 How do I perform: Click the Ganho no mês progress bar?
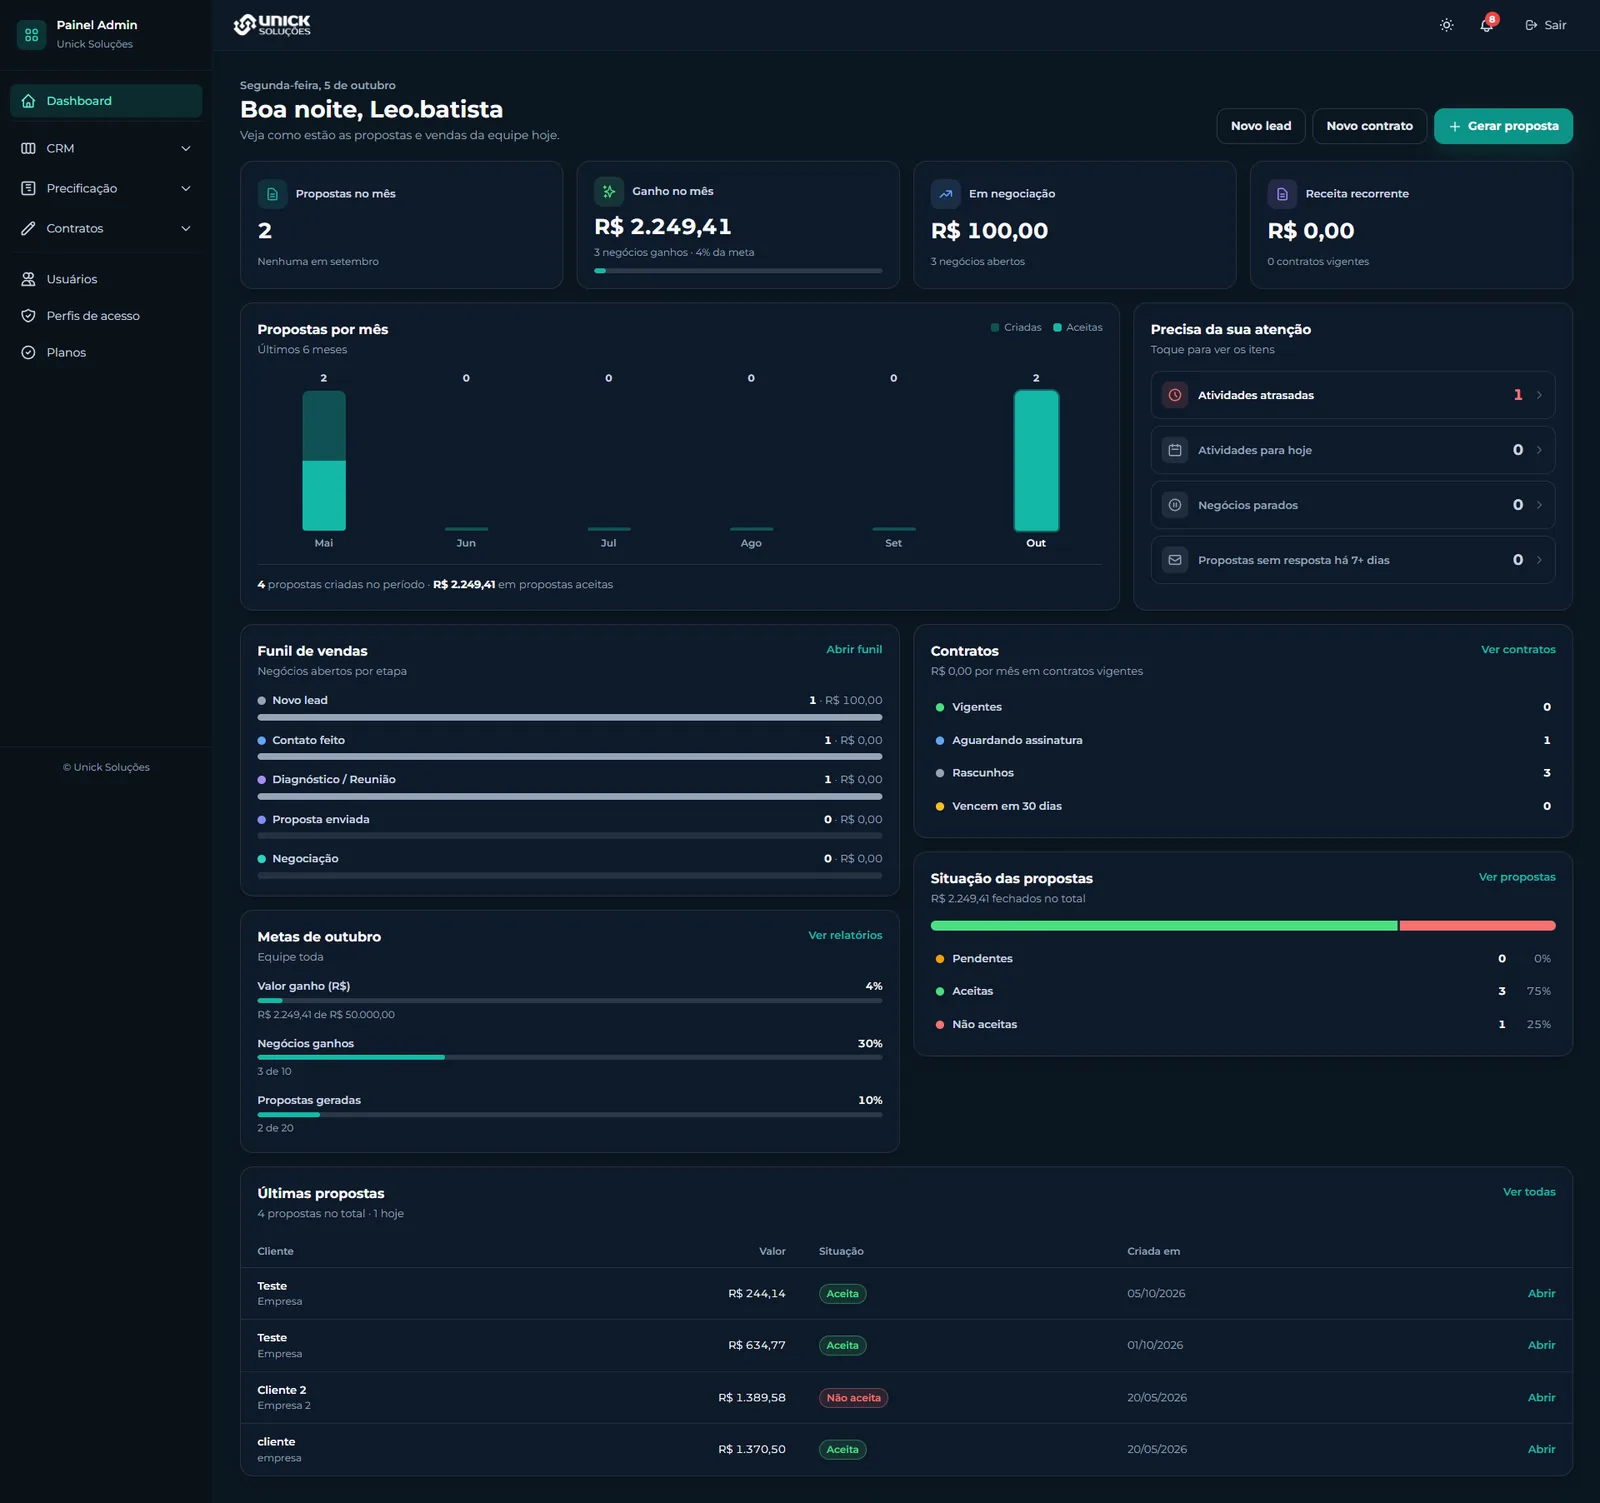pos(738,270)
